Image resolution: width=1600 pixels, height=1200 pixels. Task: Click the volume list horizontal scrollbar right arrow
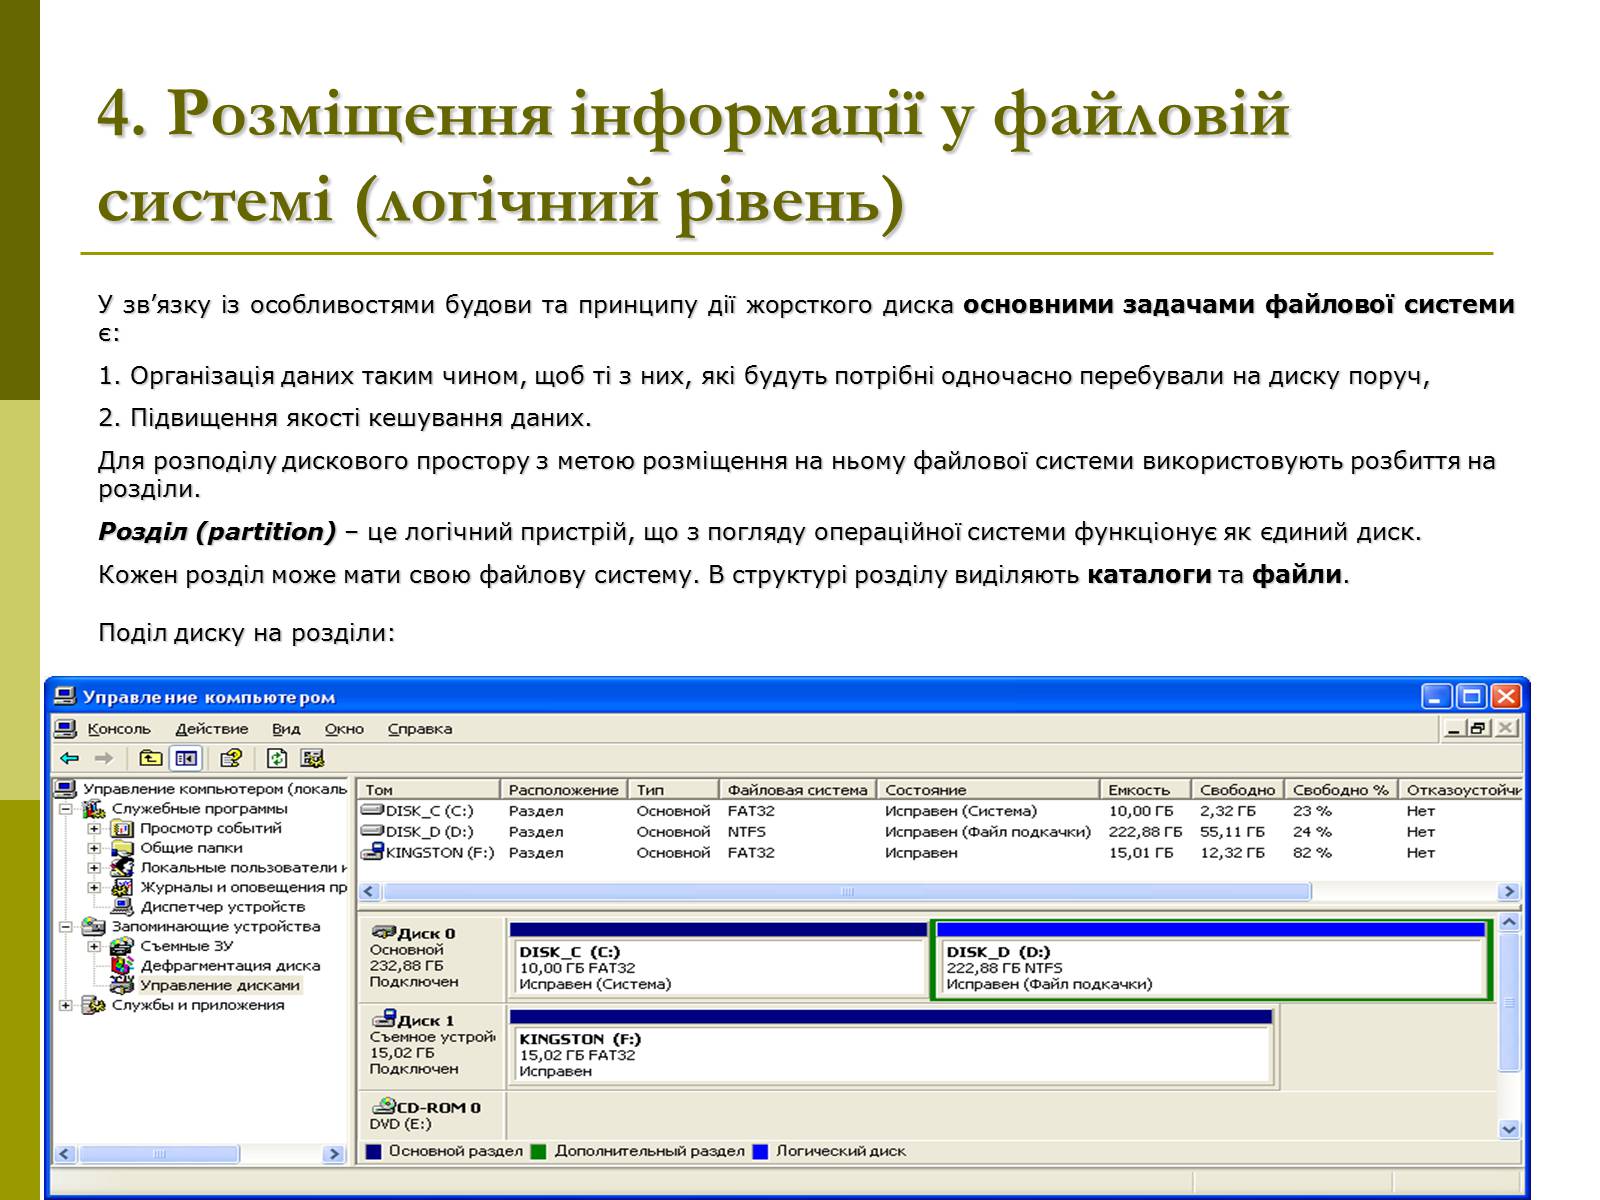(x=1508, y=891)
